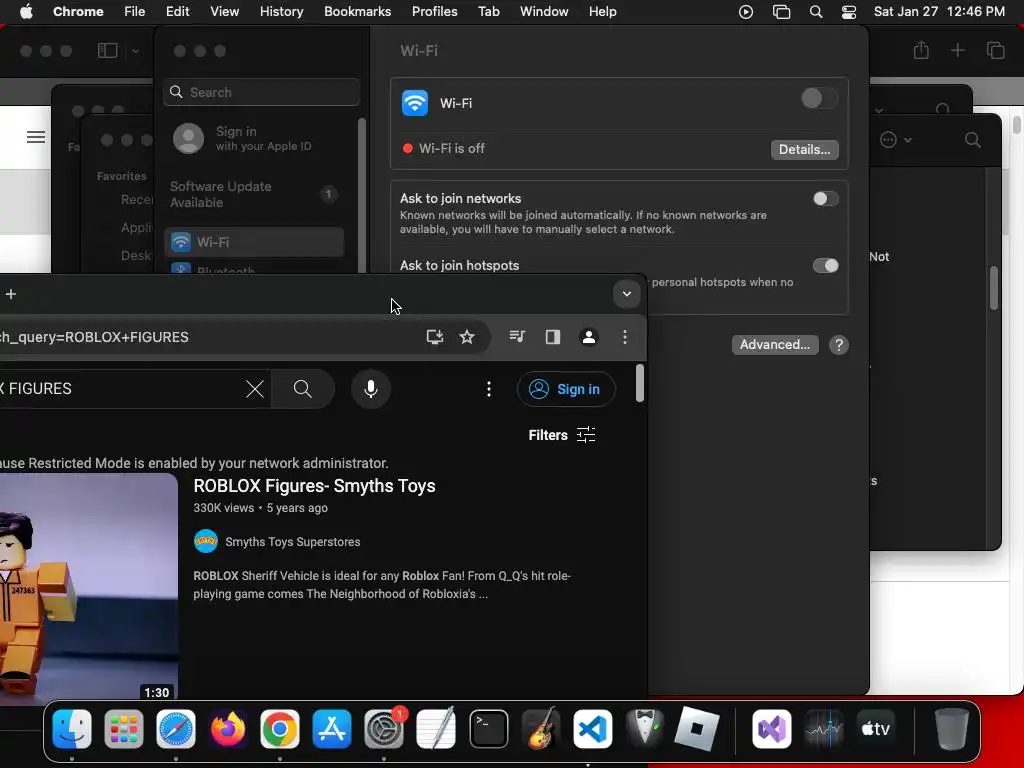The image size is (1024, 768).
Task: Click the install app icon in Chrome address bar
Action: point(434,337)
